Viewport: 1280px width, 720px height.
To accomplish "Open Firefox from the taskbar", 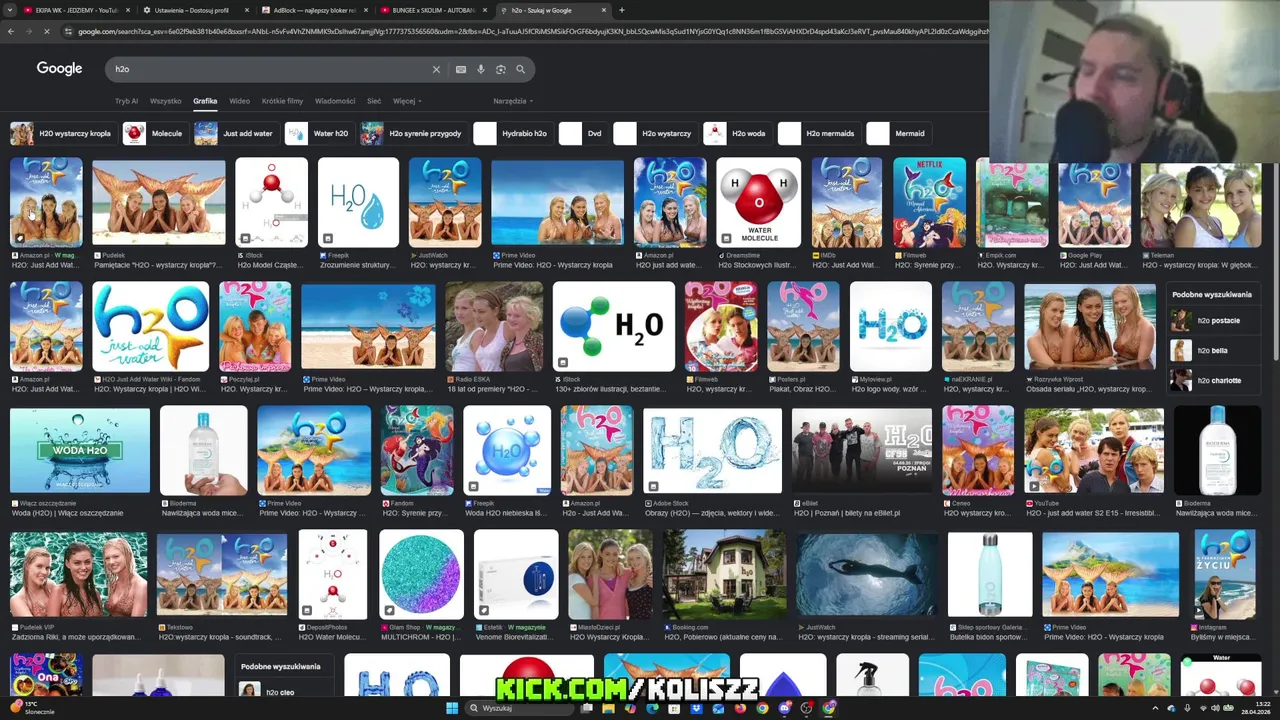I will click(740, 708).
